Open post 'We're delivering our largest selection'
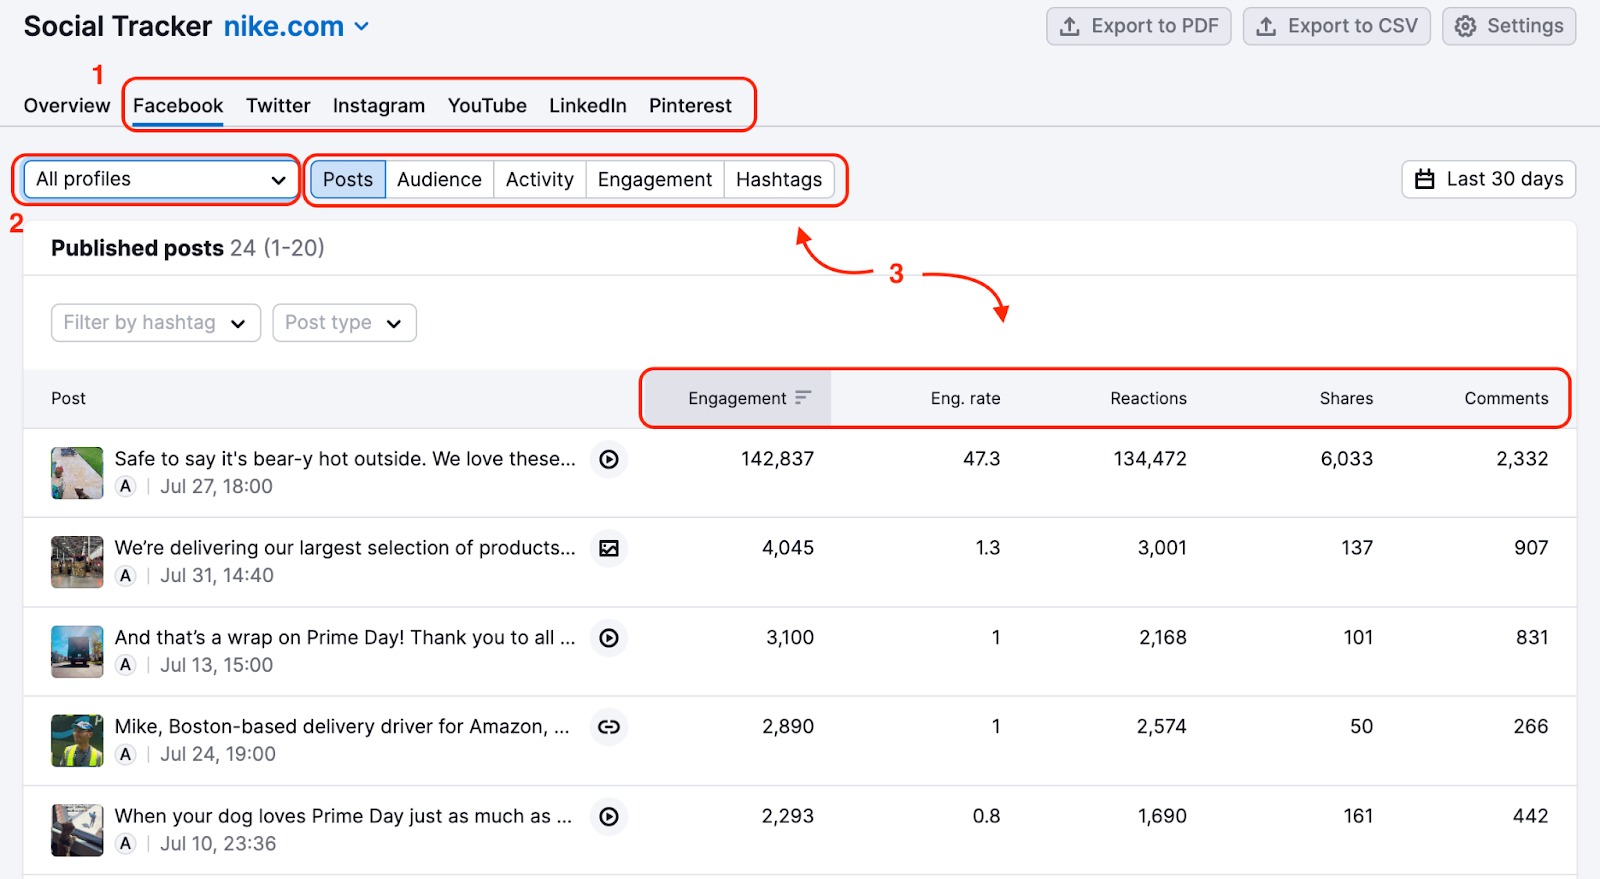 (x=345, y=548)
